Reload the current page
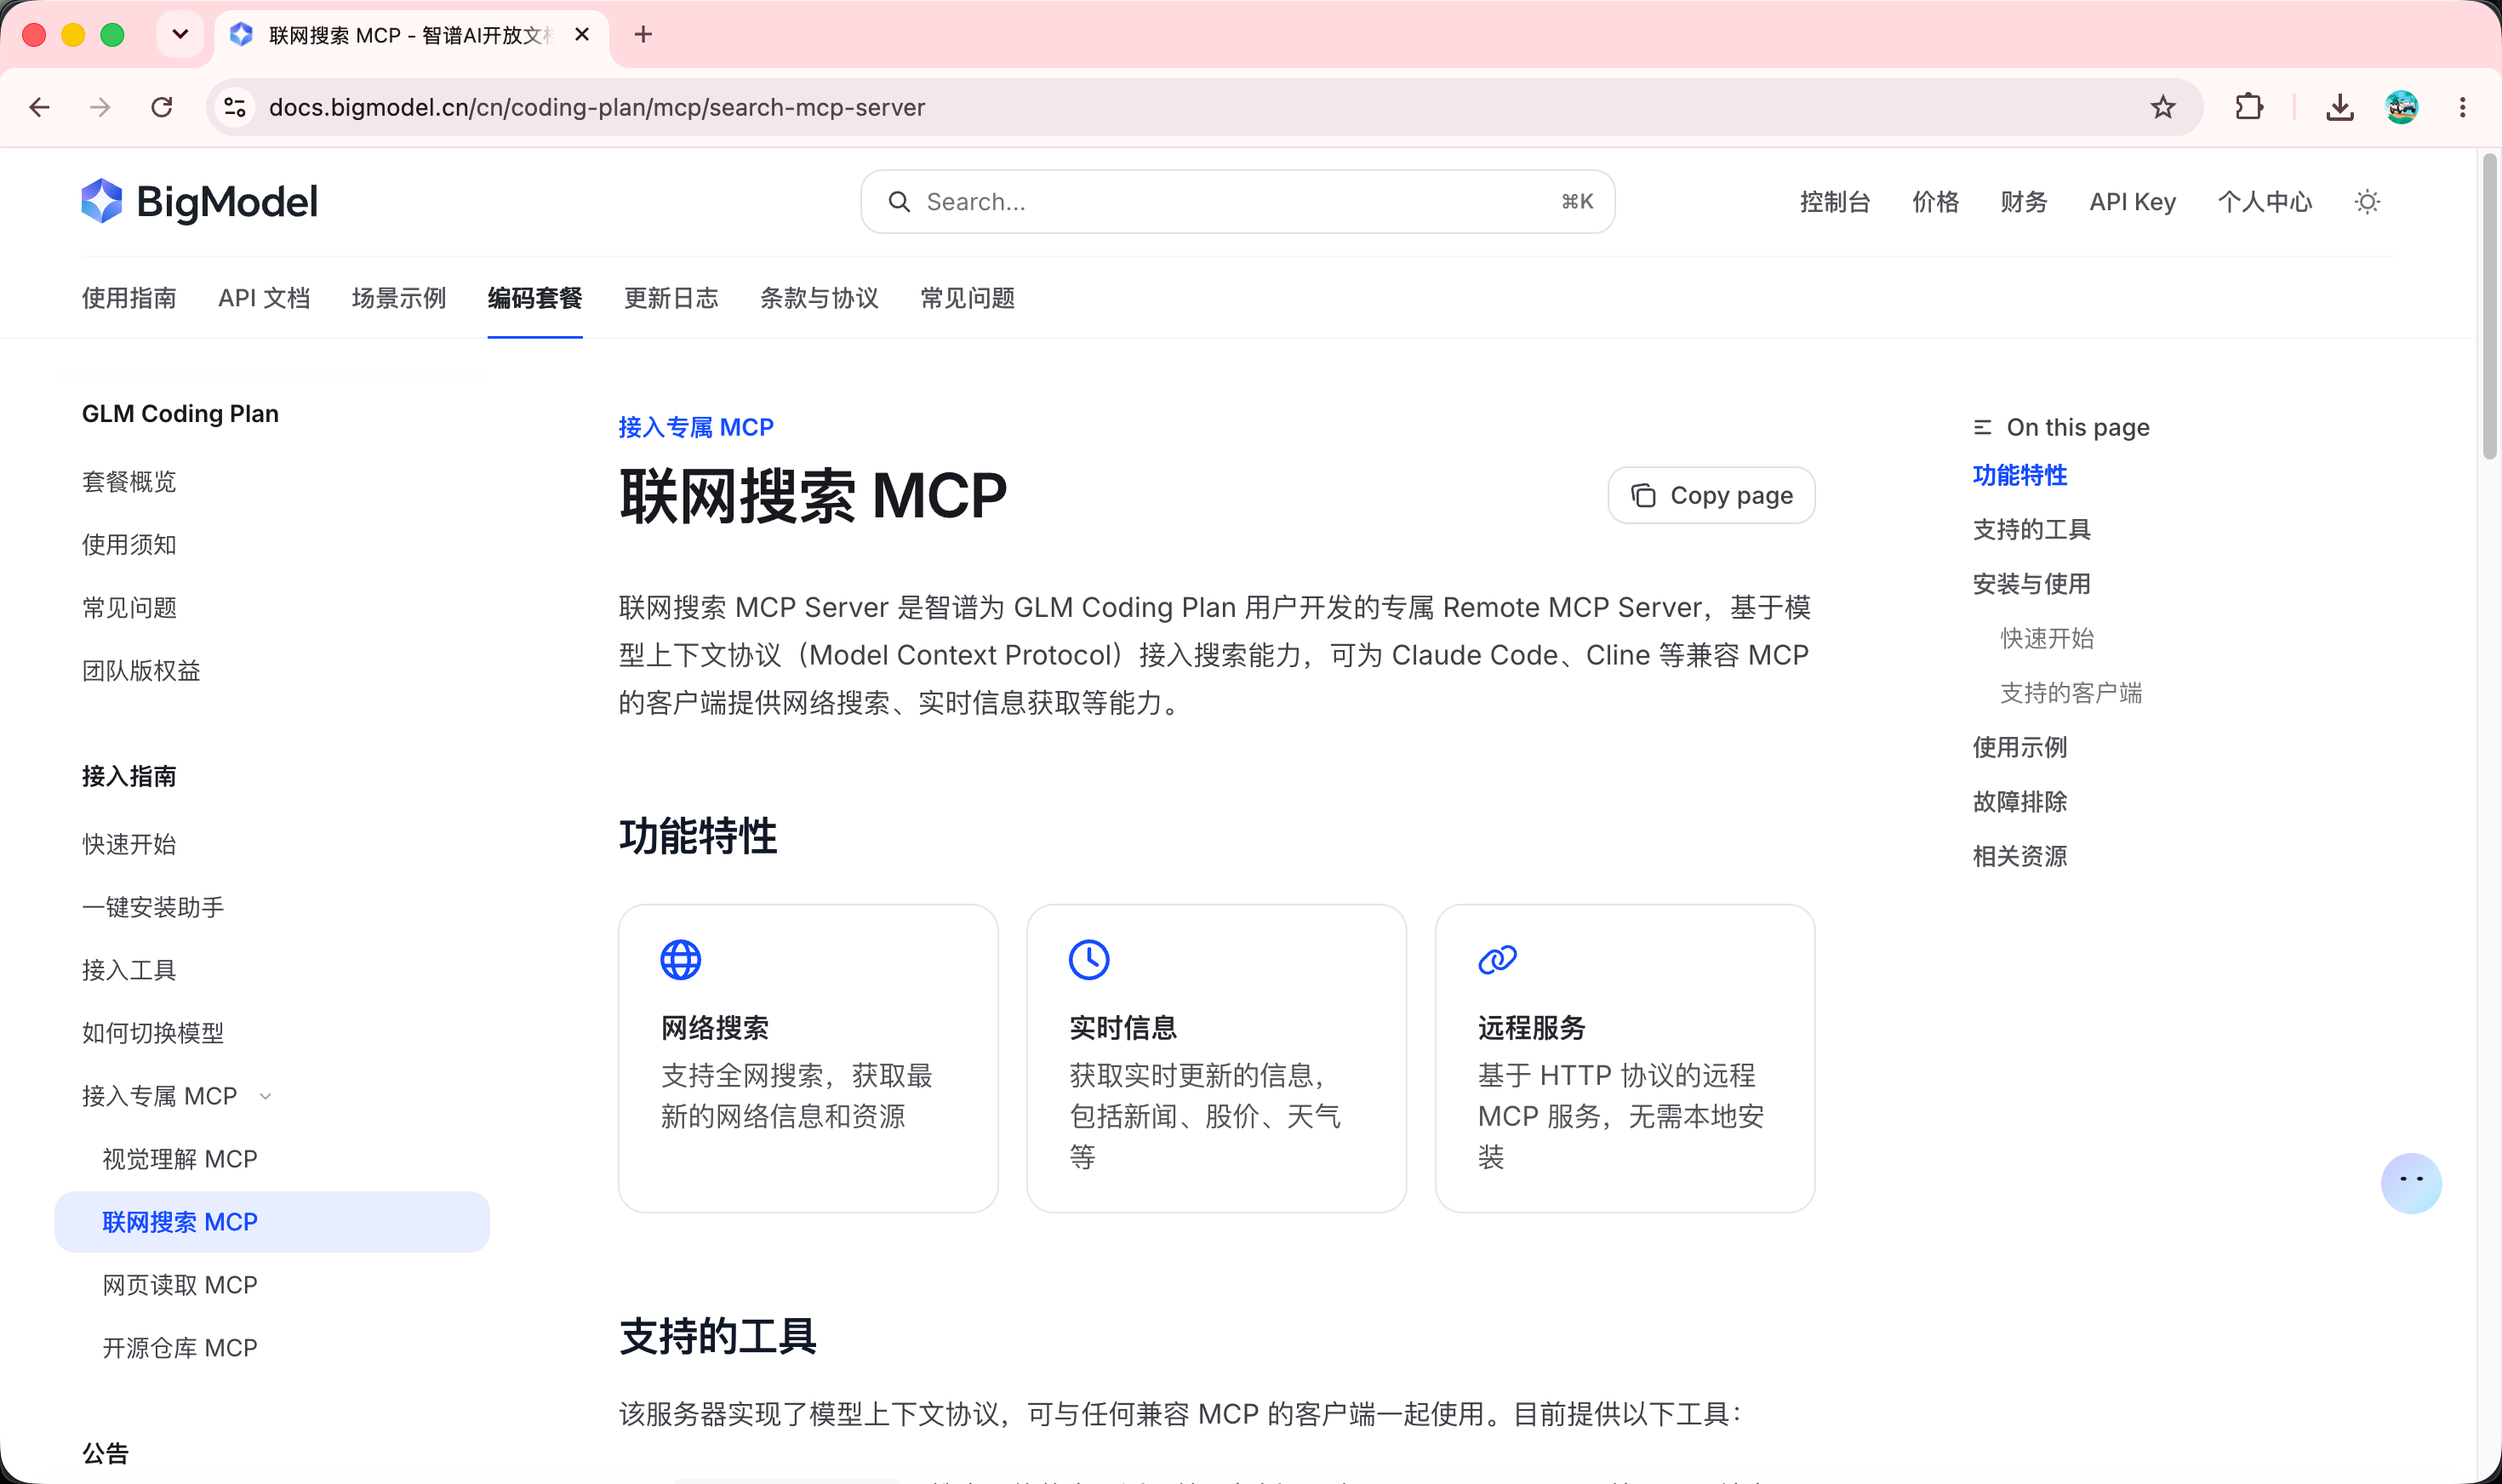2502x1484 pixels. [x=162, y=107]
